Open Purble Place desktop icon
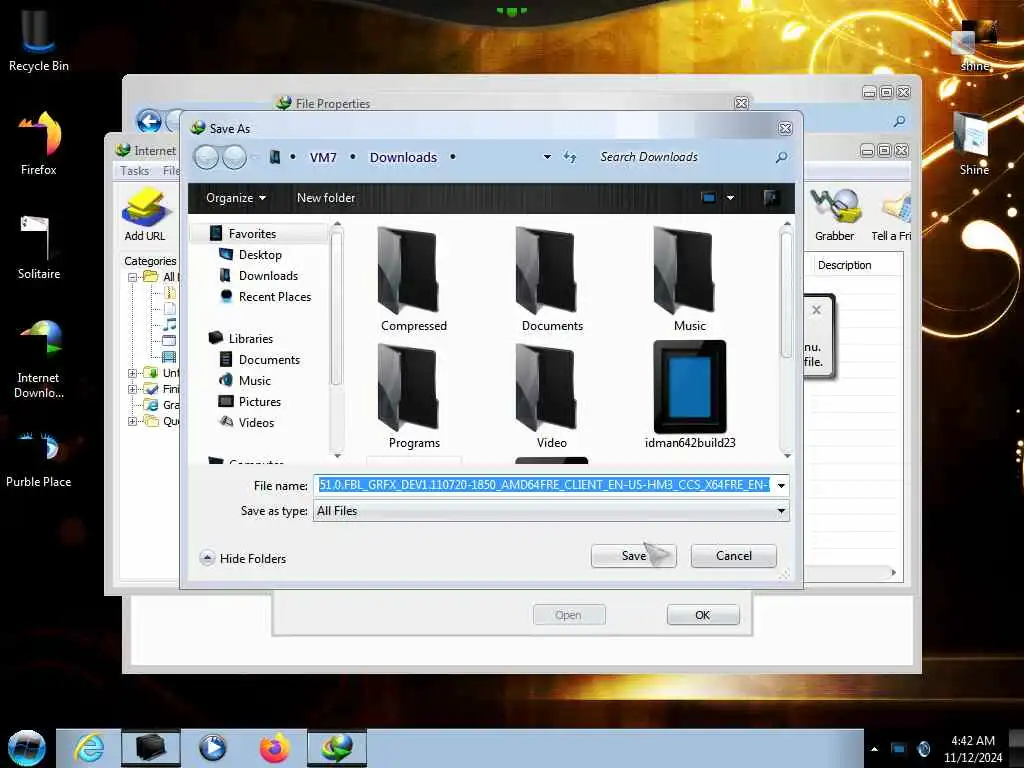 (39, 460)
